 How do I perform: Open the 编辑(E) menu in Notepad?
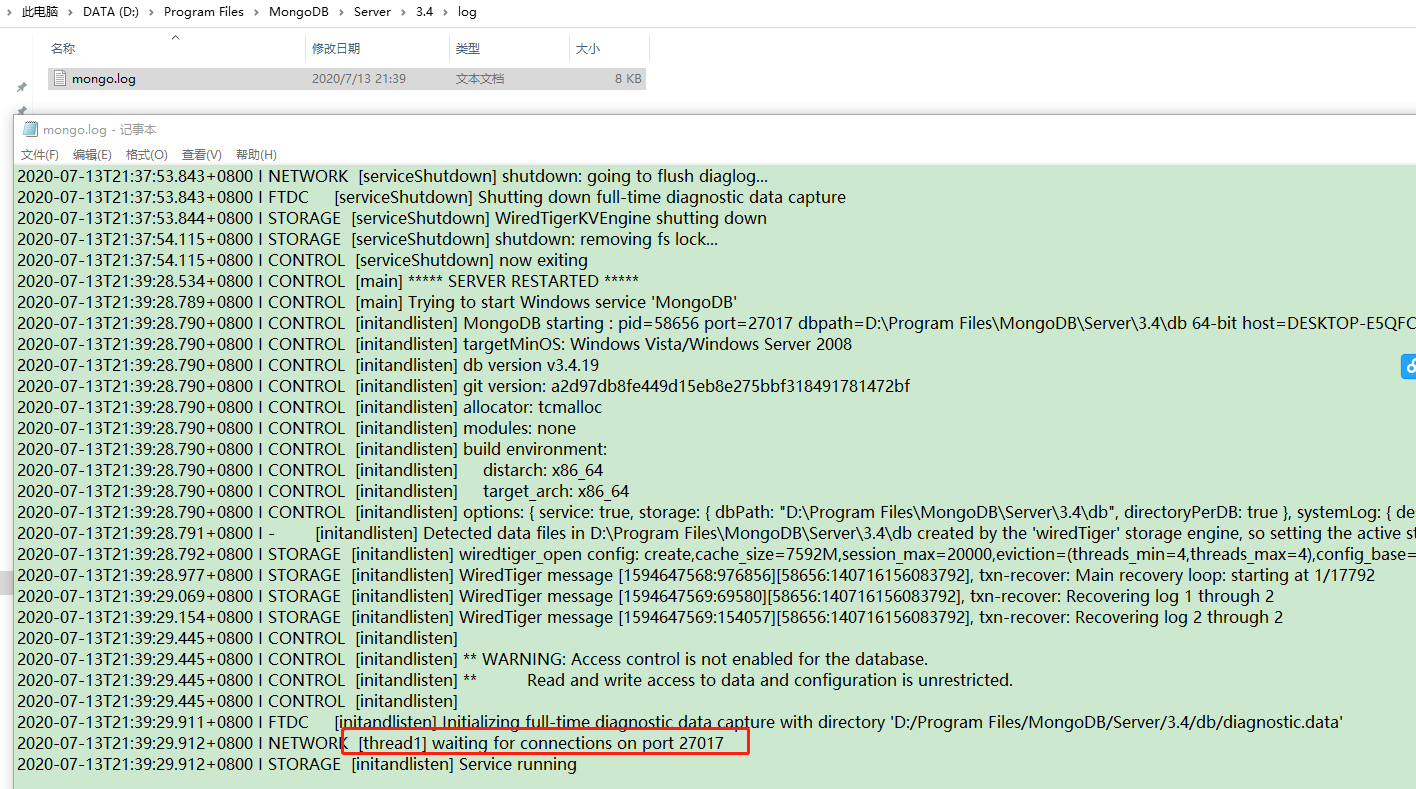[92, 154]
